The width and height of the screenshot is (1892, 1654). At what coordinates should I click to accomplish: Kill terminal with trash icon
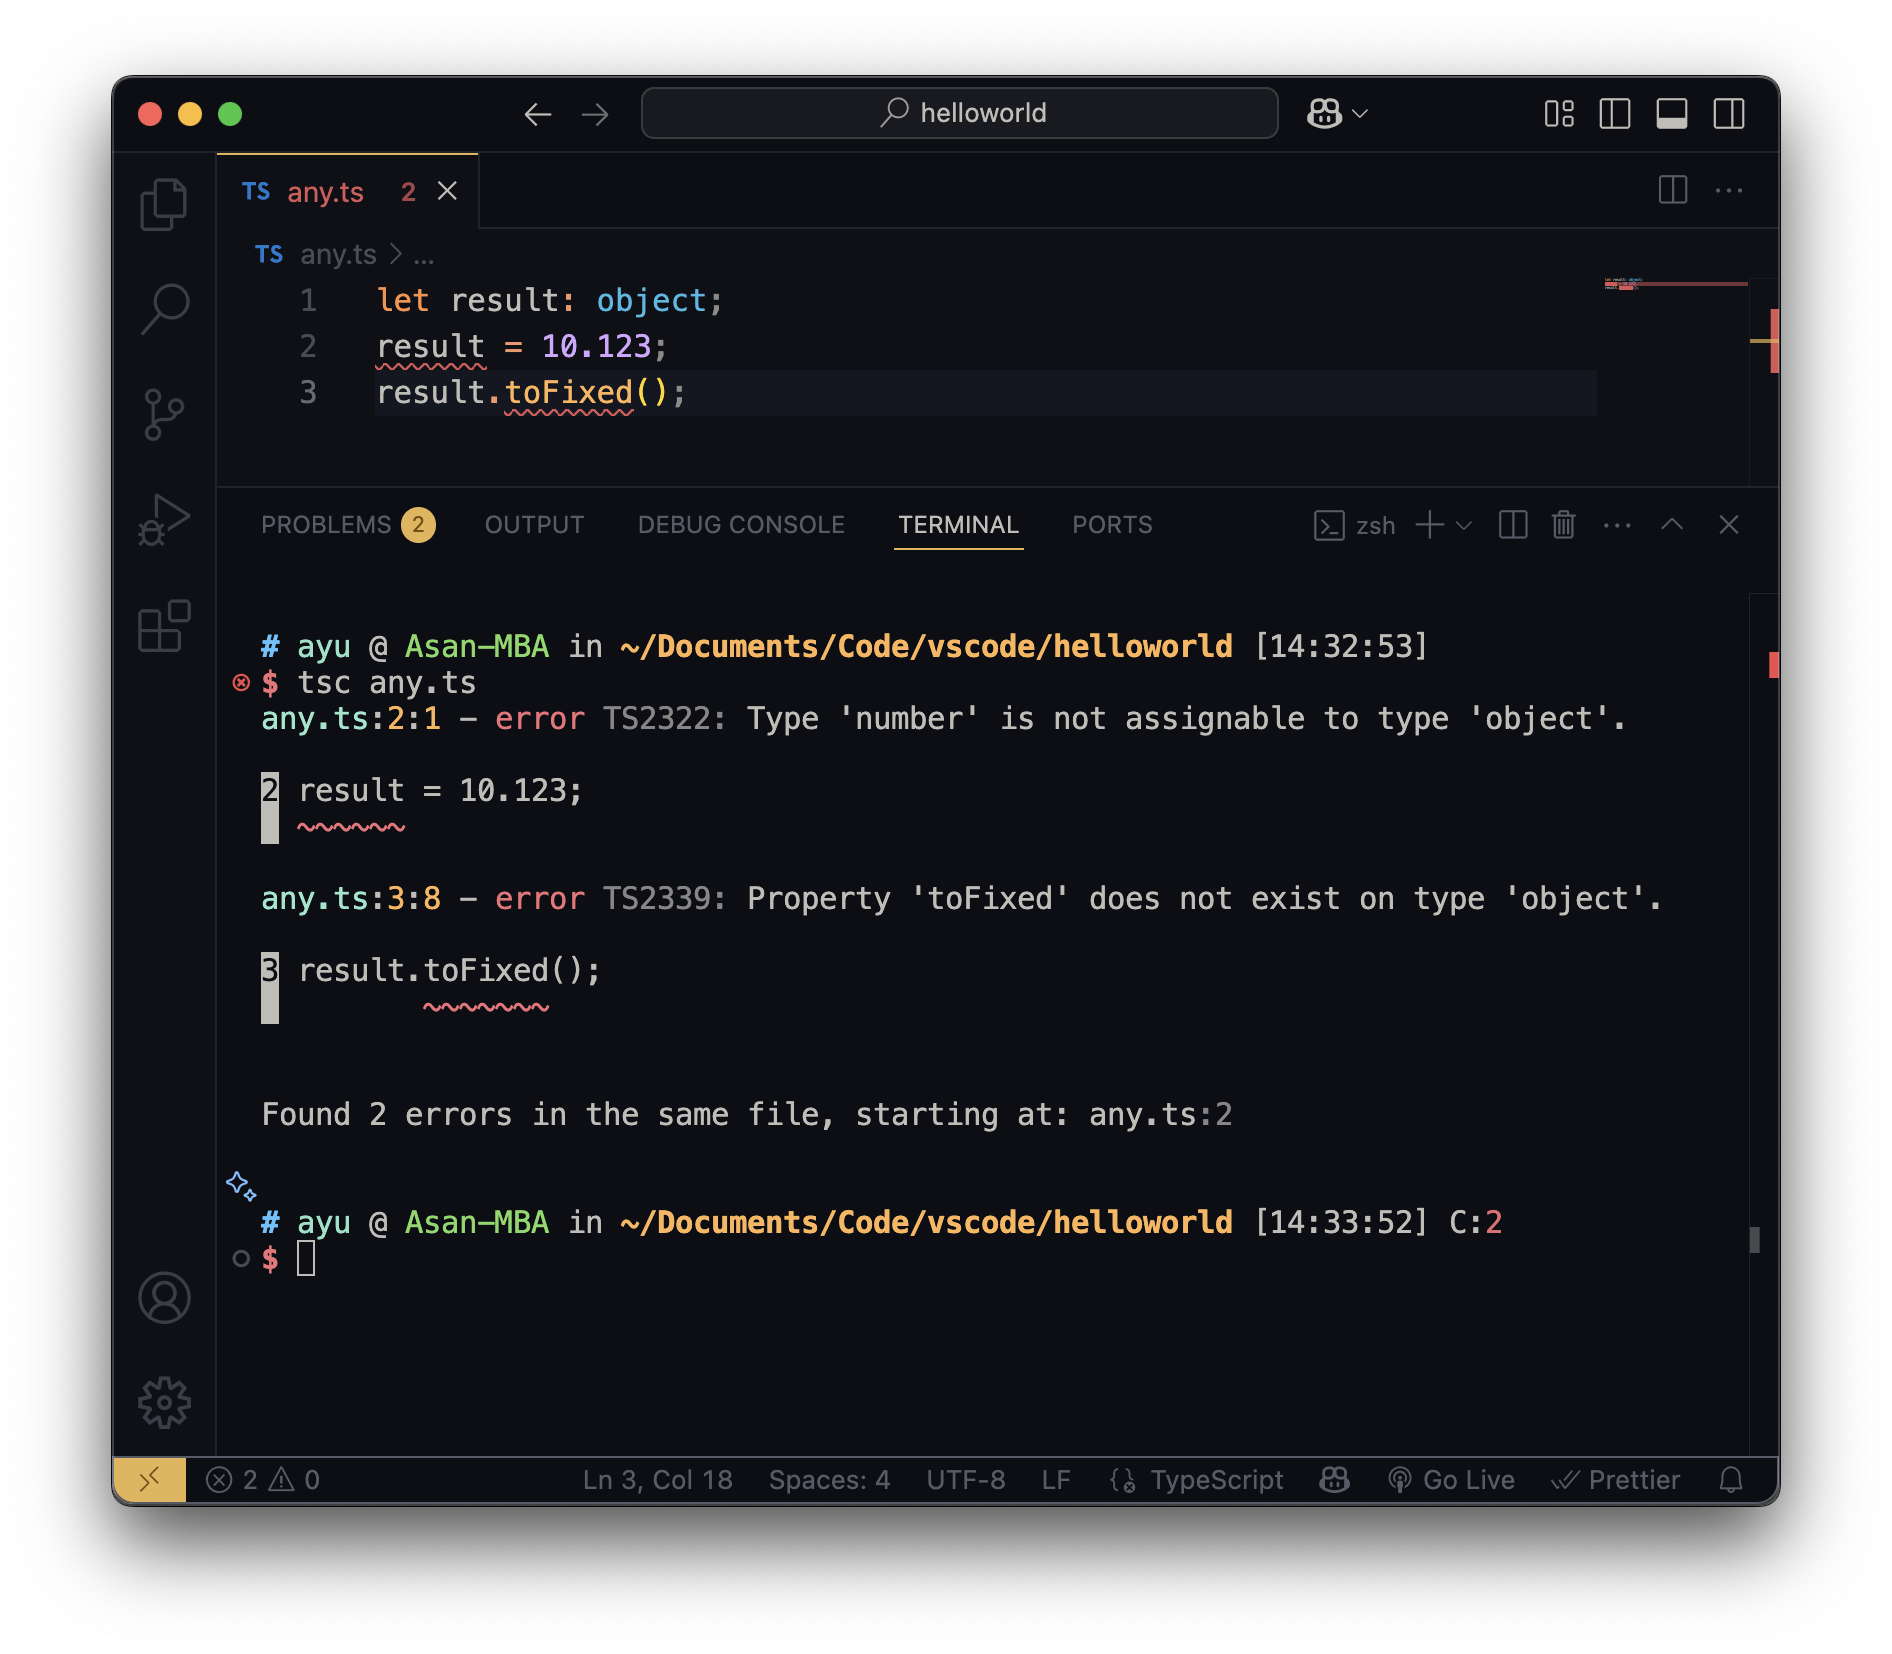coord(1564,525)
